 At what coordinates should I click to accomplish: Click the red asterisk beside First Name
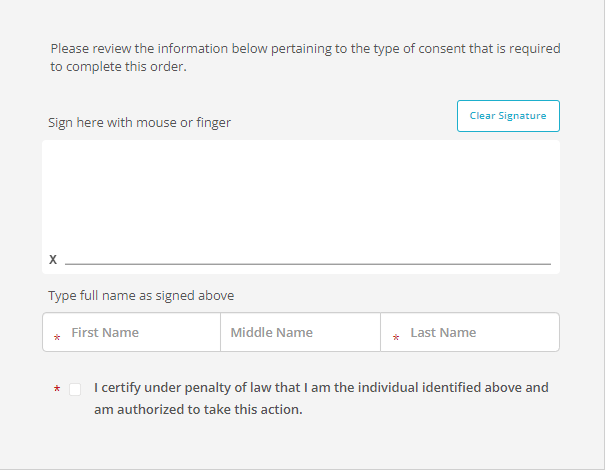[x=57, y=338]
